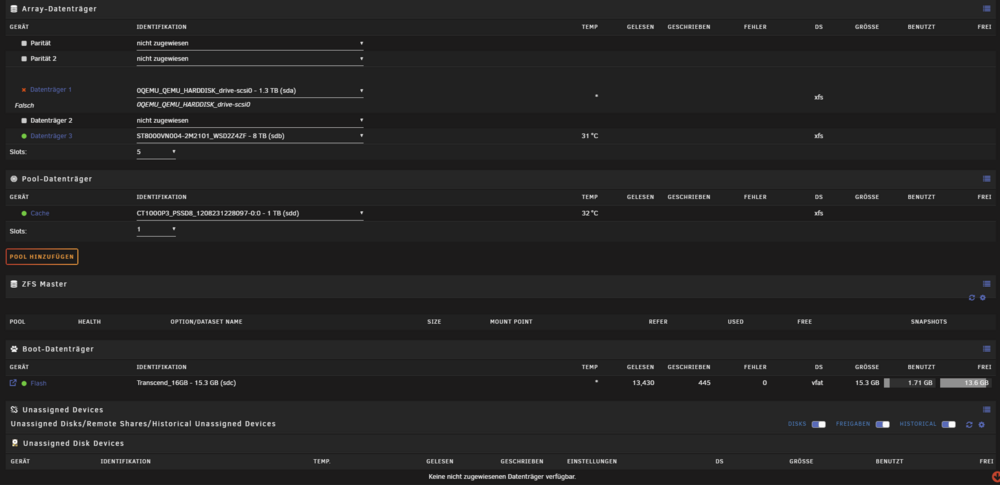This screenshot has height=485, width=1000.
Task: Click the POOL HINZUFÜGEN button
Action: (x=42, y=257)
